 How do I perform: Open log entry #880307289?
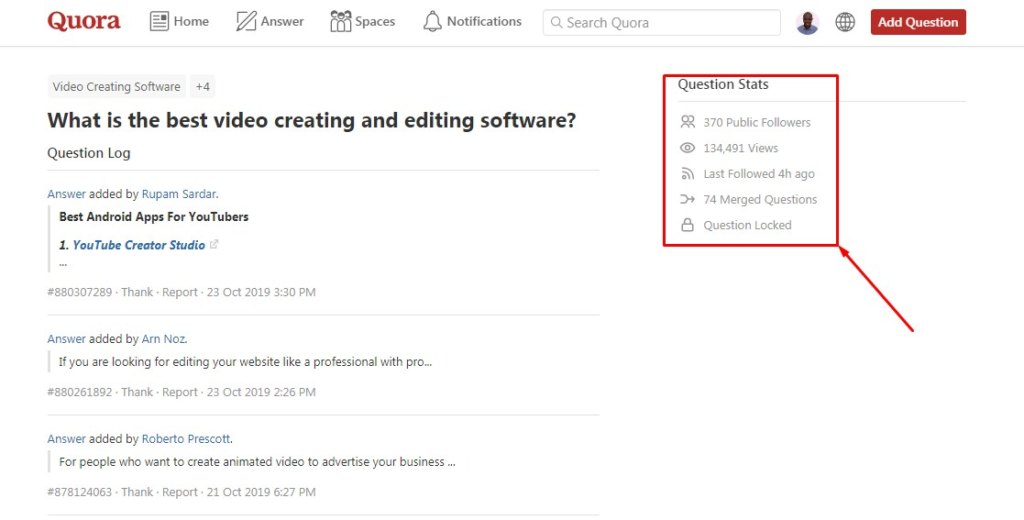point(80,292)
